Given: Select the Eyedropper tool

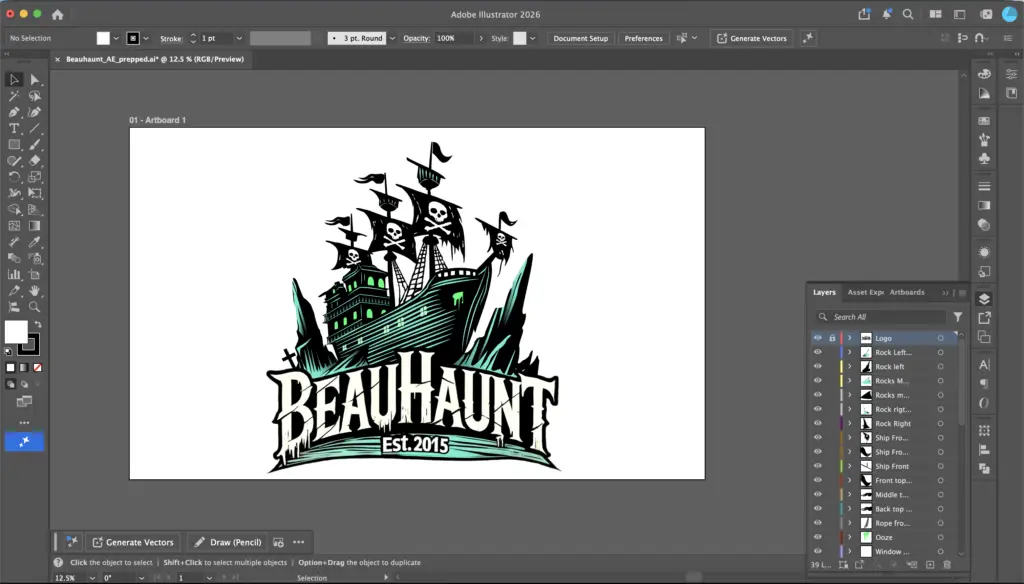Looking at the screenshot, I should point(35,242).
